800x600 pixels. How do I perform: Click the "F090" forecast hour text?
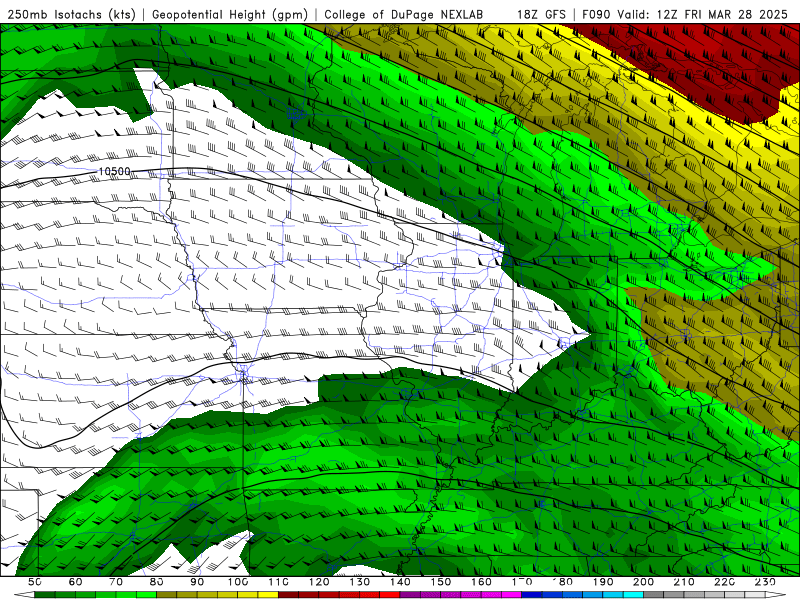596,14
